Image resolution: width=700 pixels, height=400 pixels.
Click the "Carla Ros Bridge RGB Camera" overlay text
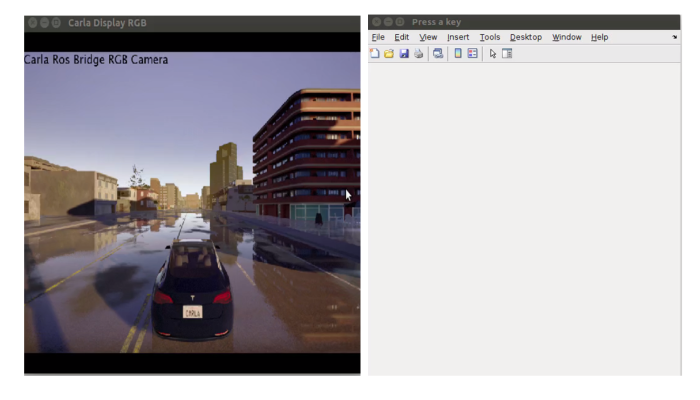[x=96, y=60]
